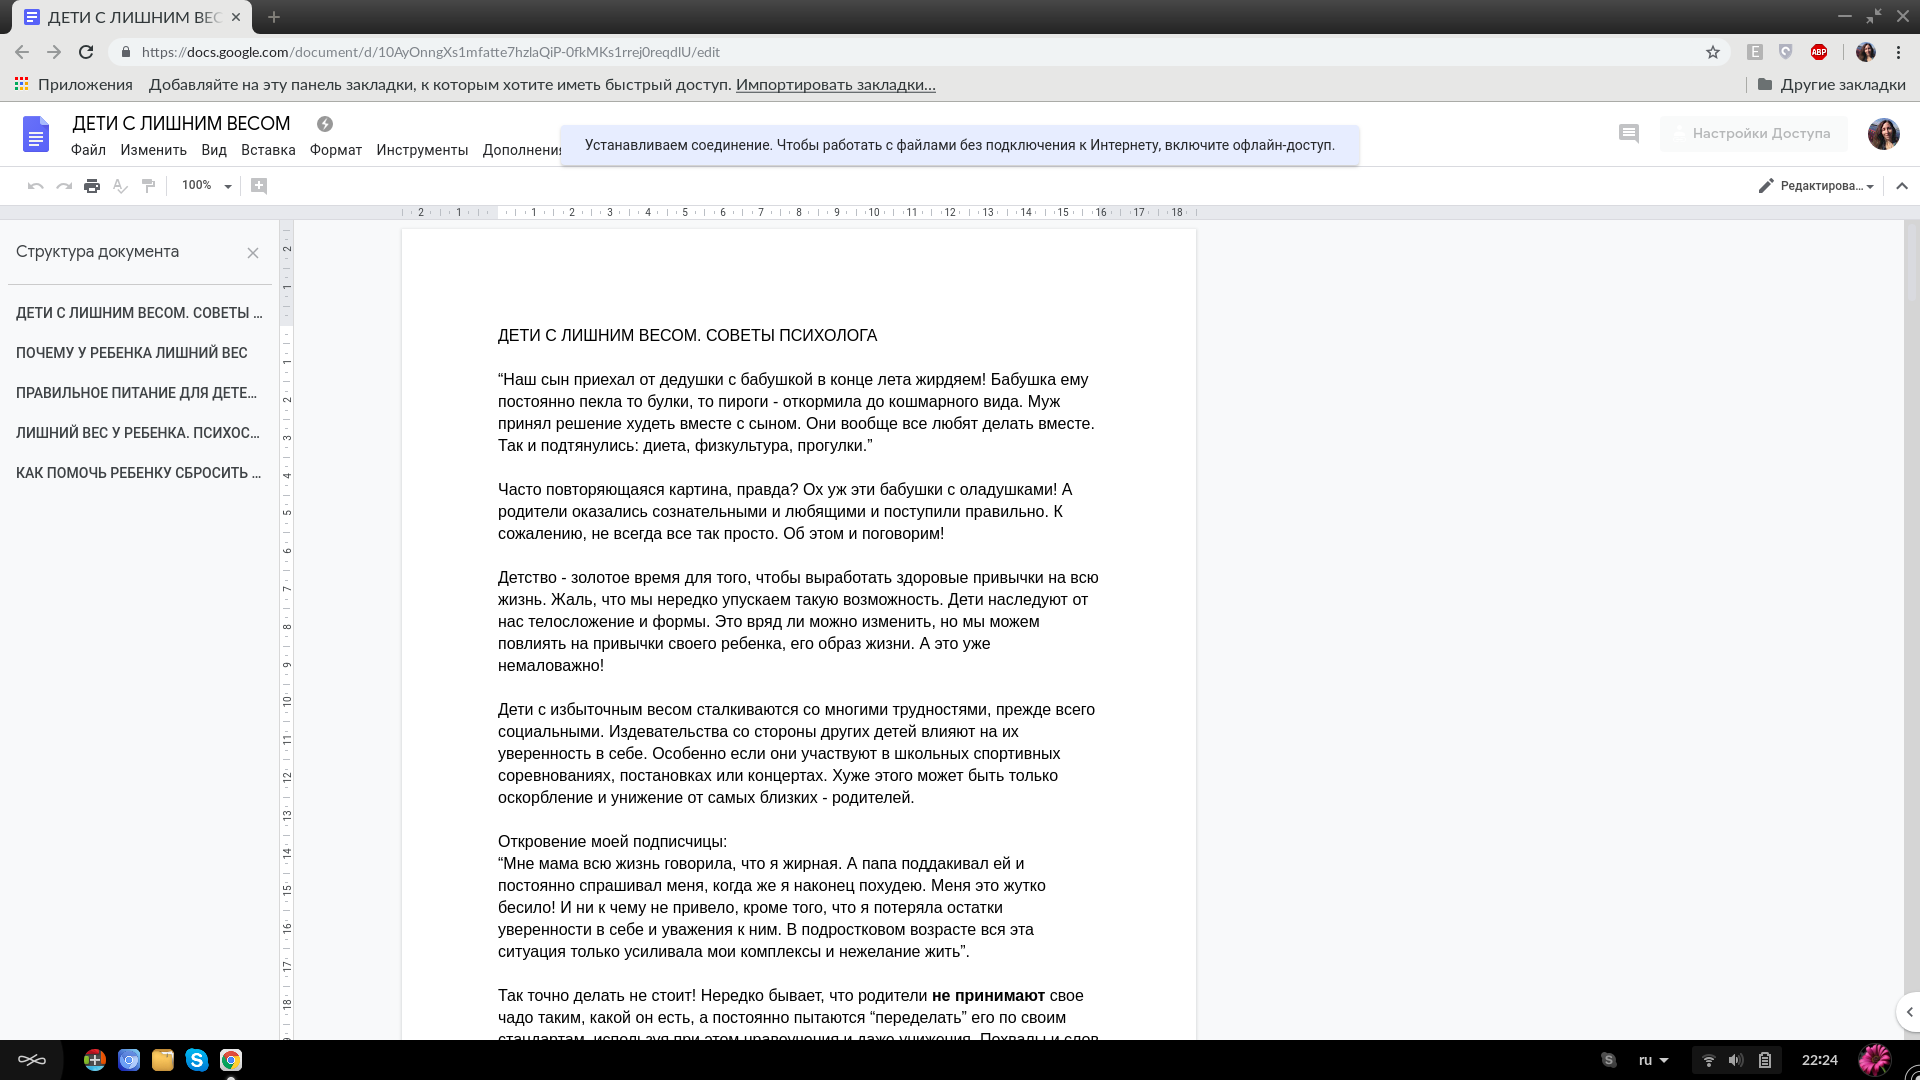1920x1080 pixels.
Task: Open the Формат menu
Action: point(336,150)
